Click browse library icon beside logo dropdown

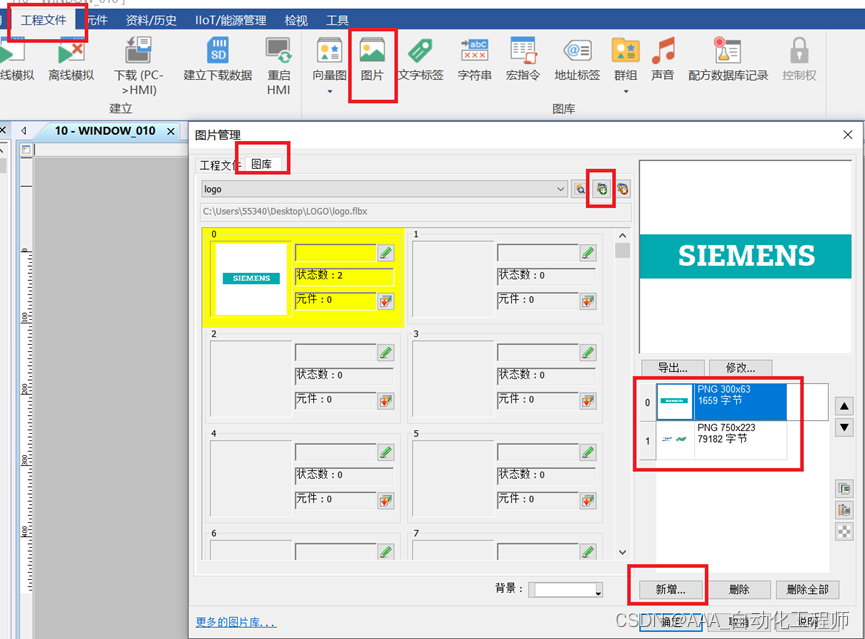(580, 189)
